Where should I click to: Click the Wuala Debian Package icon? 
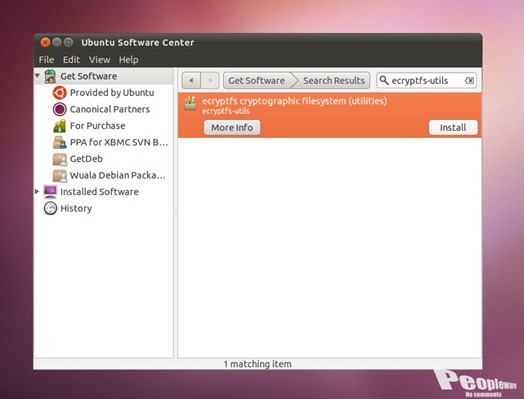pos(59,175)
